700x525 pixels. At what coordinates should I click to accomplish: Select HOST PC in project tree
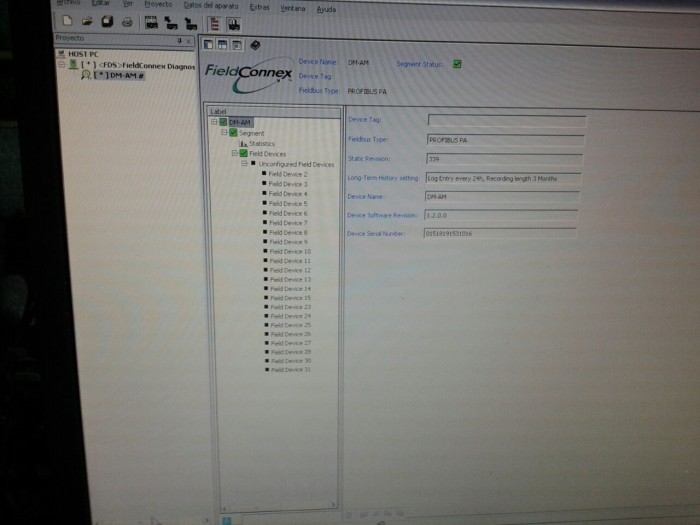[x=83, y=54]
